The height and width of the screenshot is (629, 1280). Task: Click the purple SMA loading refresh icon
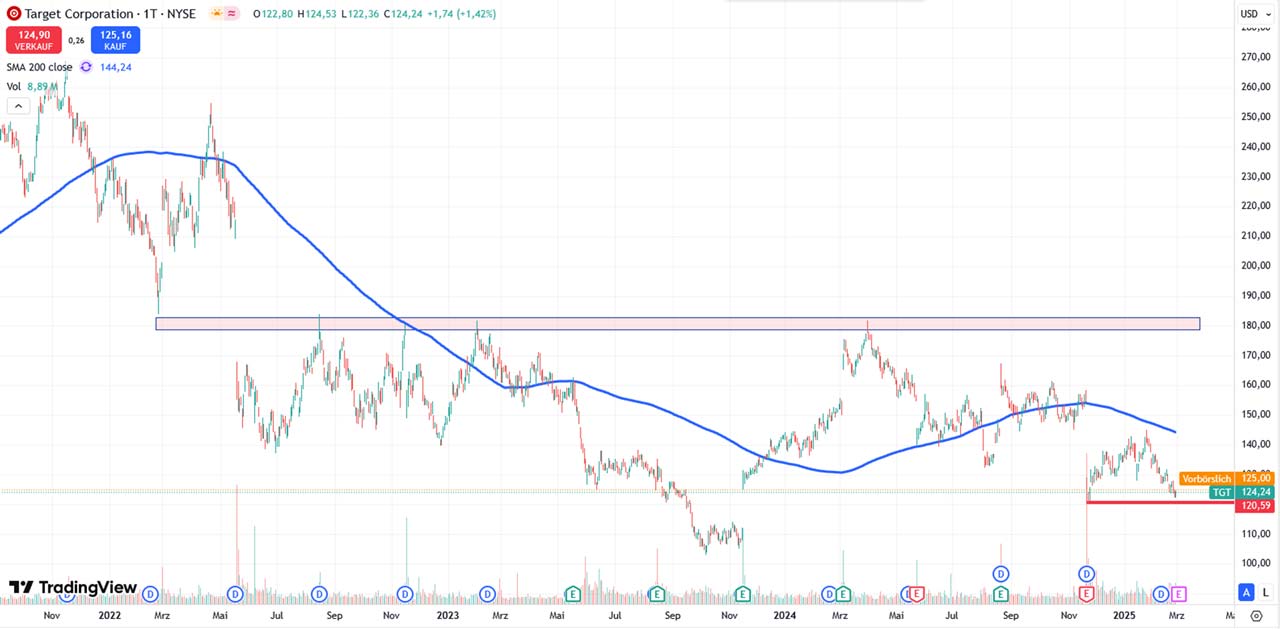(86, 67)
